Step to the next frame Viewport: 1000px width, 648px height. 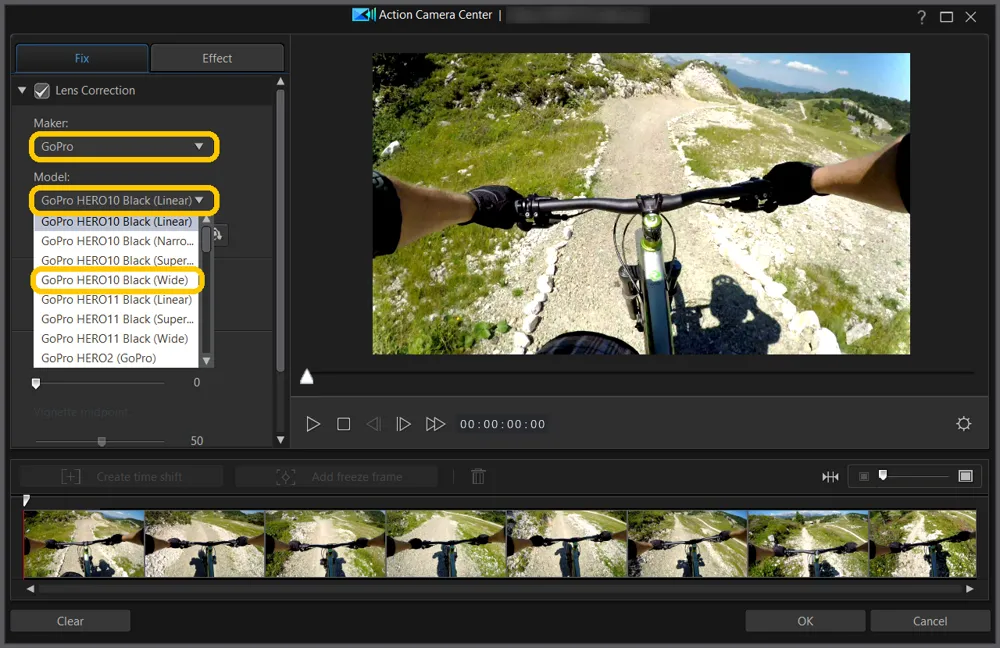click(403, 424)
